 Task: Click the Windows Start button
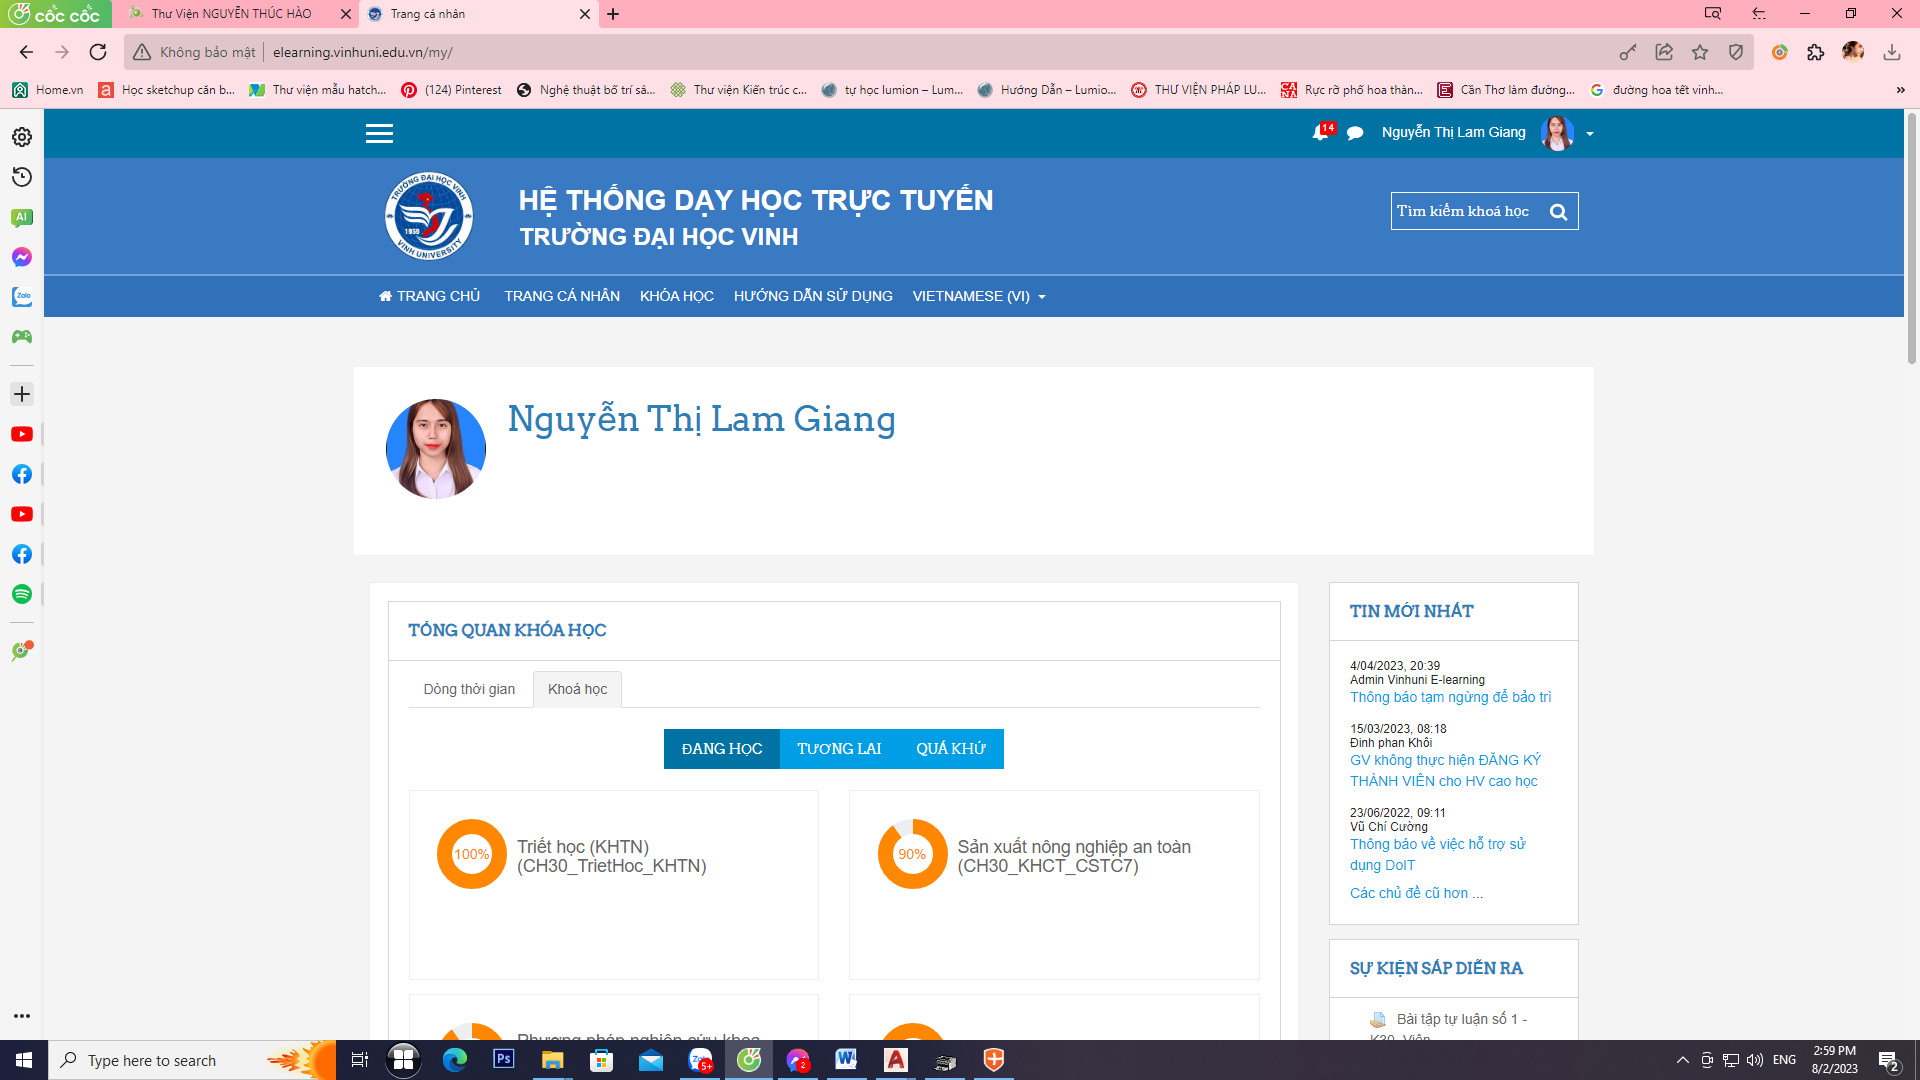coord(24,1060)
